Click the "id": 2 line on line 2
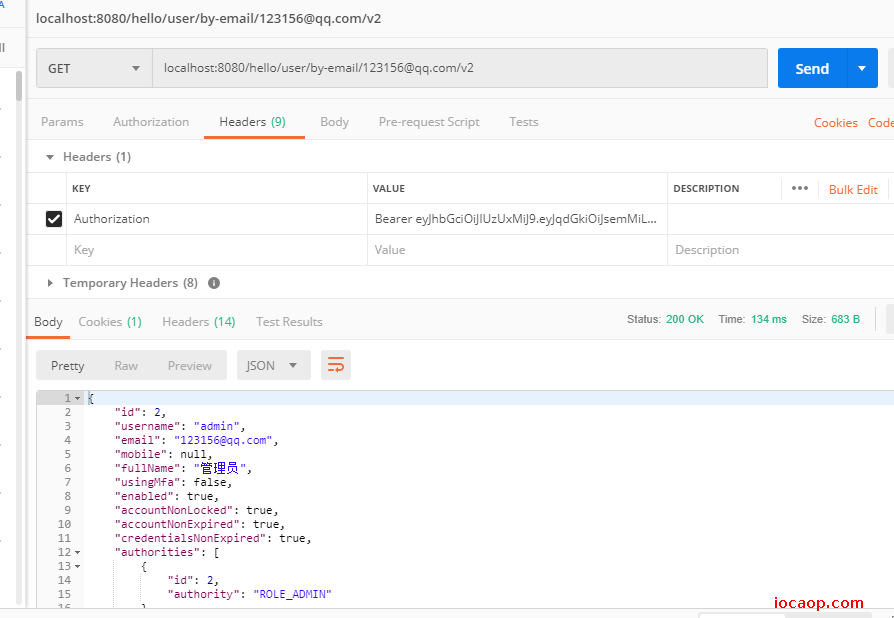 [140, 412]
